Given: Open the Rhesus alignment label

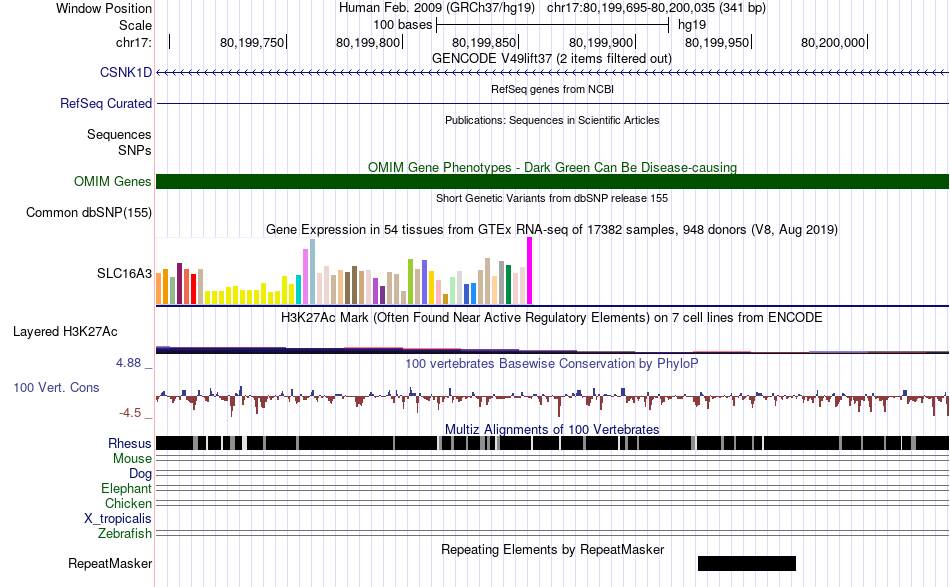Looking at the screenshot, I should pyautogui.click(x=130, y=443).
